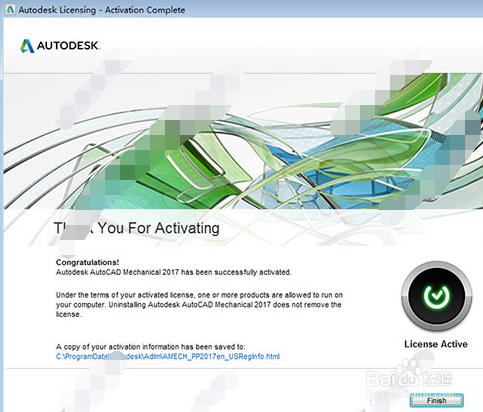483x412 pixels.
Task: Click the Autodesk icon in title bar
Action: point(10,10)
